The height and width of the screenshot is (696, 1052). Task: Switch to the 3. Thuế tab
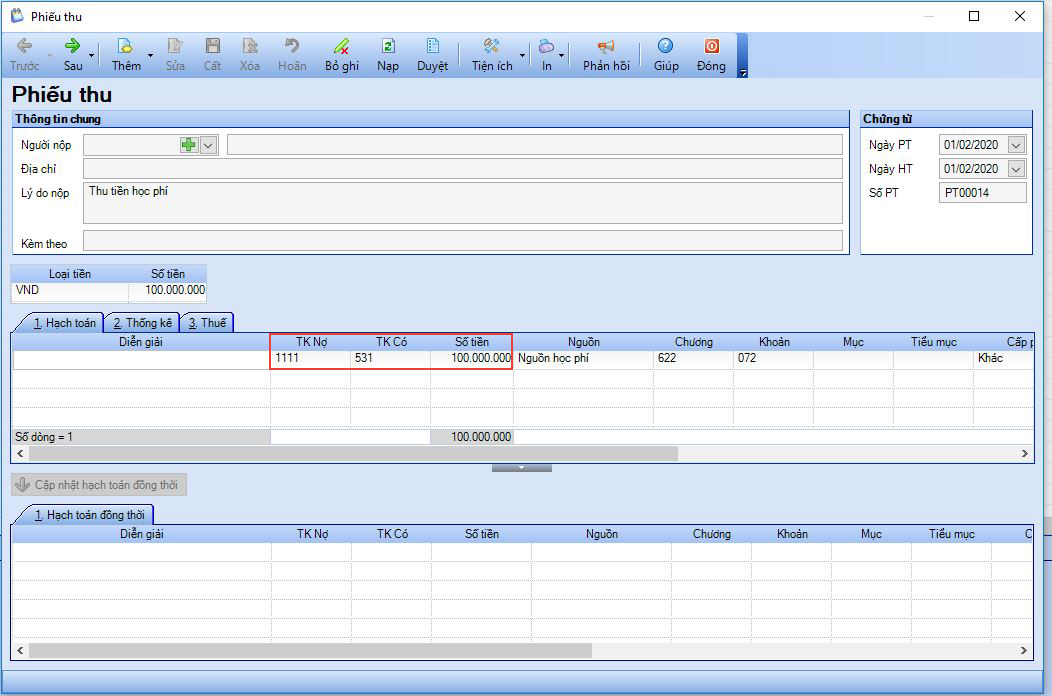pyautogui.click(x=207, y=323)
